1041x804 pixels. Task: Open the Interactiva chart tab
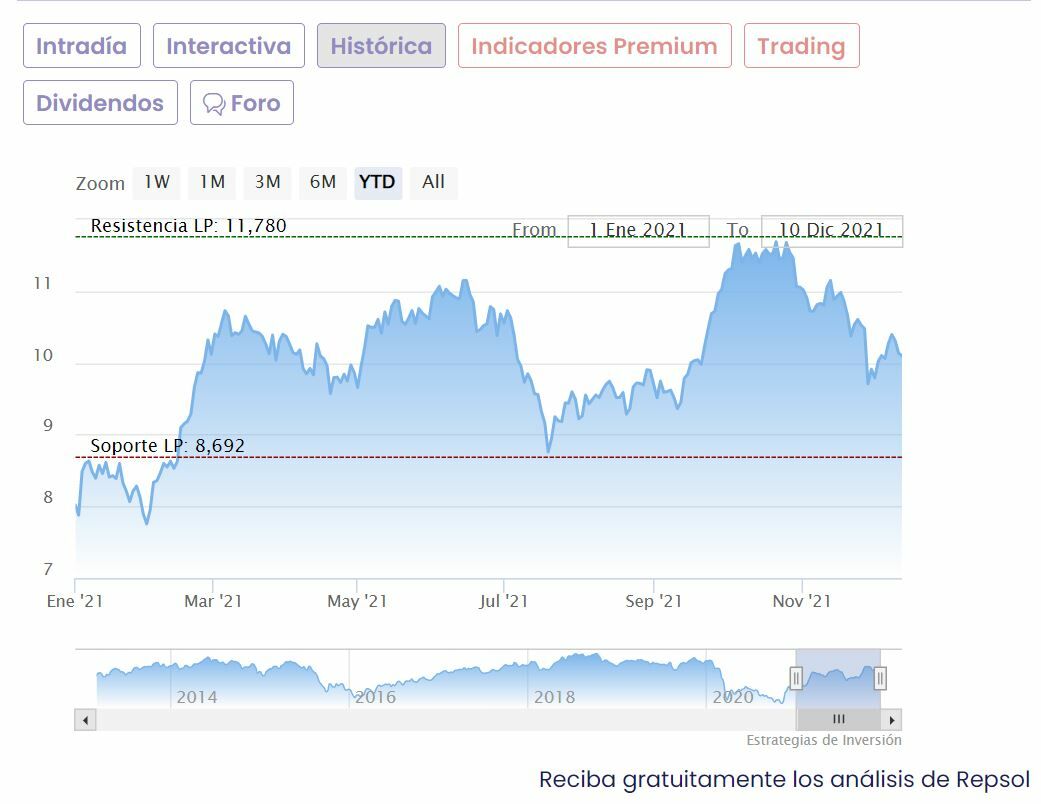pyautogui.click(x=228, y=46)
